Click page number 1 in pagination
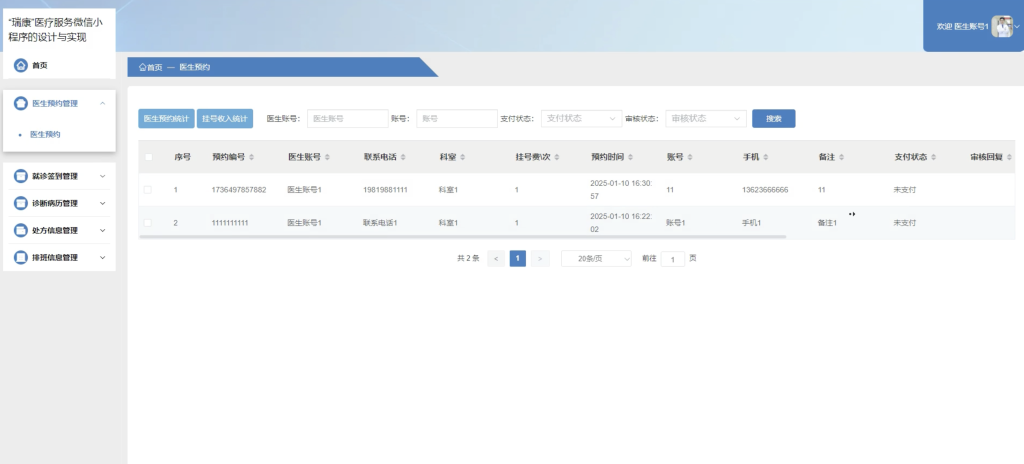Screen dimensions: 1024x464 pyautogui.click(x=518, y=259)
